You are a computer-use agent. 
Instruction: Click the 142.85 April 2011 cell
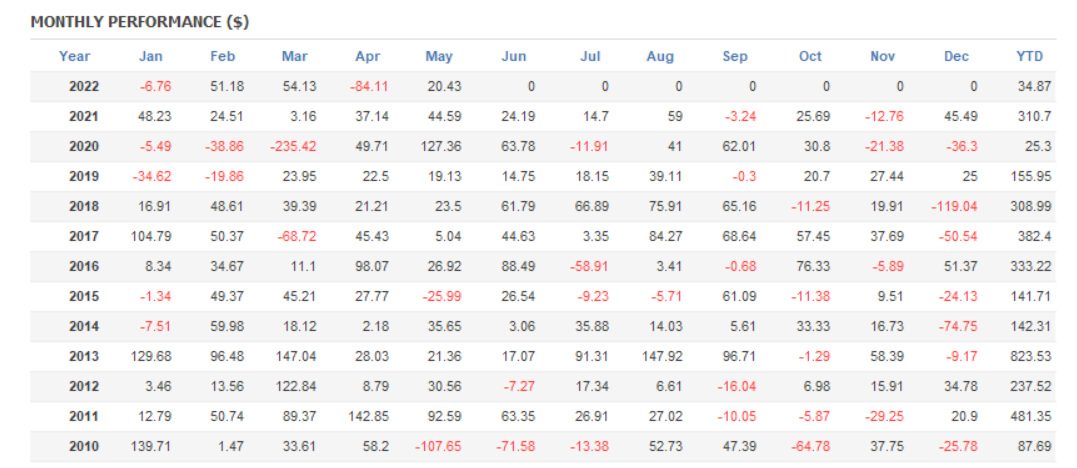[367, 417]
